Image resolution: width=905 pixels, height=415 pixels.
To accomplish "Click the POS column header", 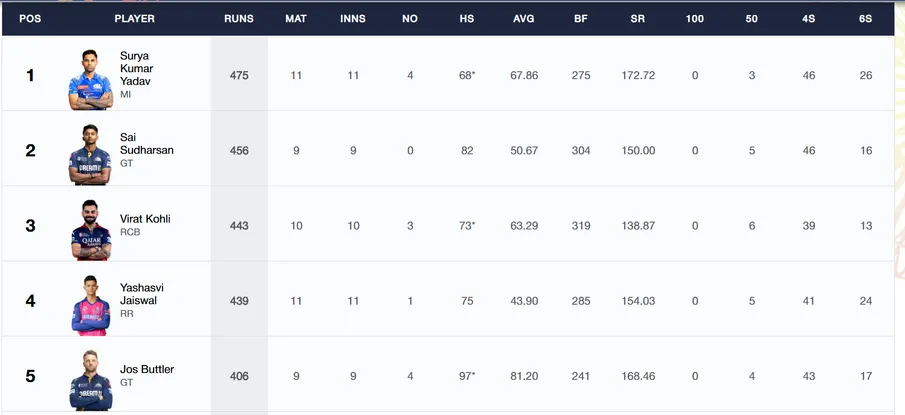I will (30, 18).
